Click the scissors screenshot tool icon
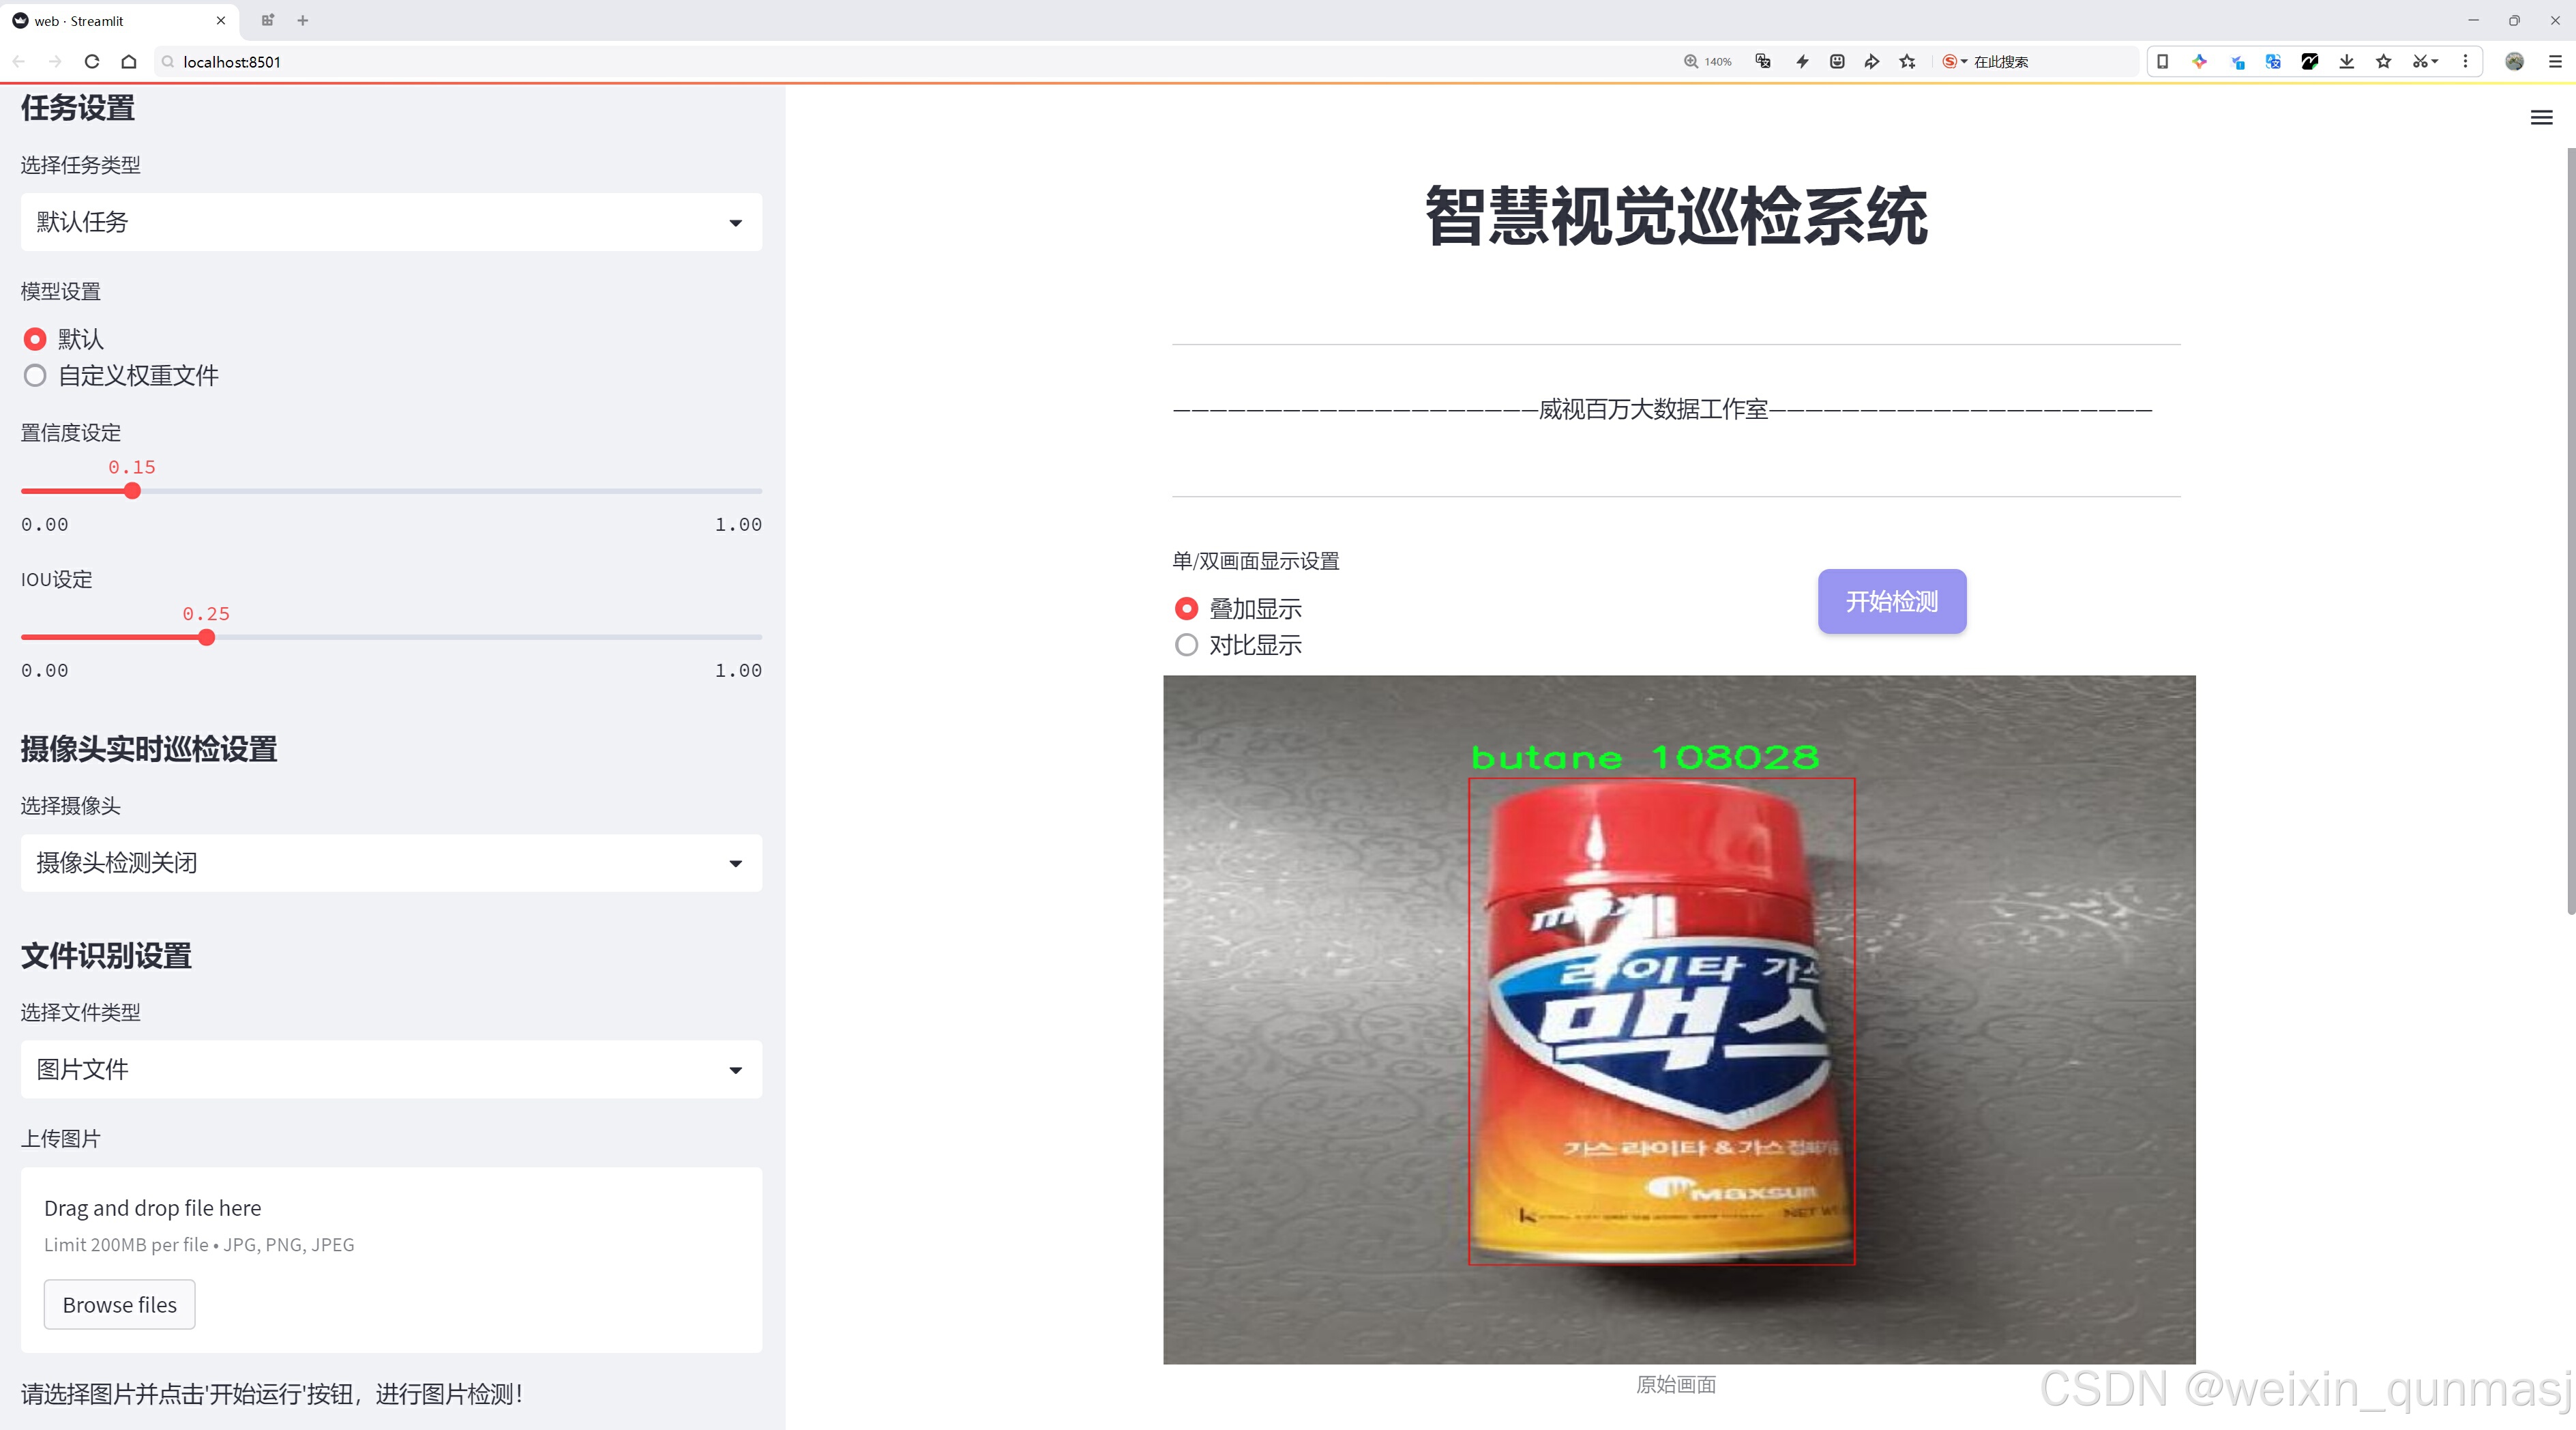Viewport: 2576px width, 1430px height. [x=2419, y=62]
